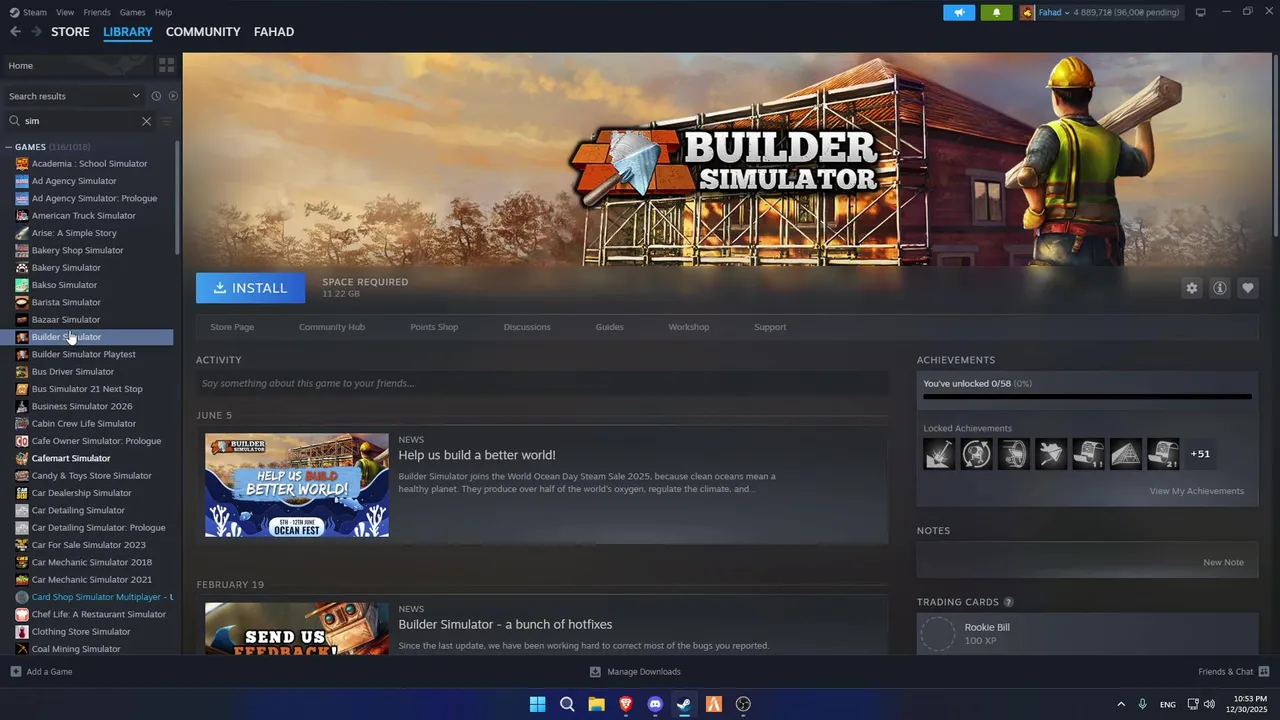Open the green notifications bell
Image resolution: width=1280 pixels, height=720 pixels.
[996, 12]
